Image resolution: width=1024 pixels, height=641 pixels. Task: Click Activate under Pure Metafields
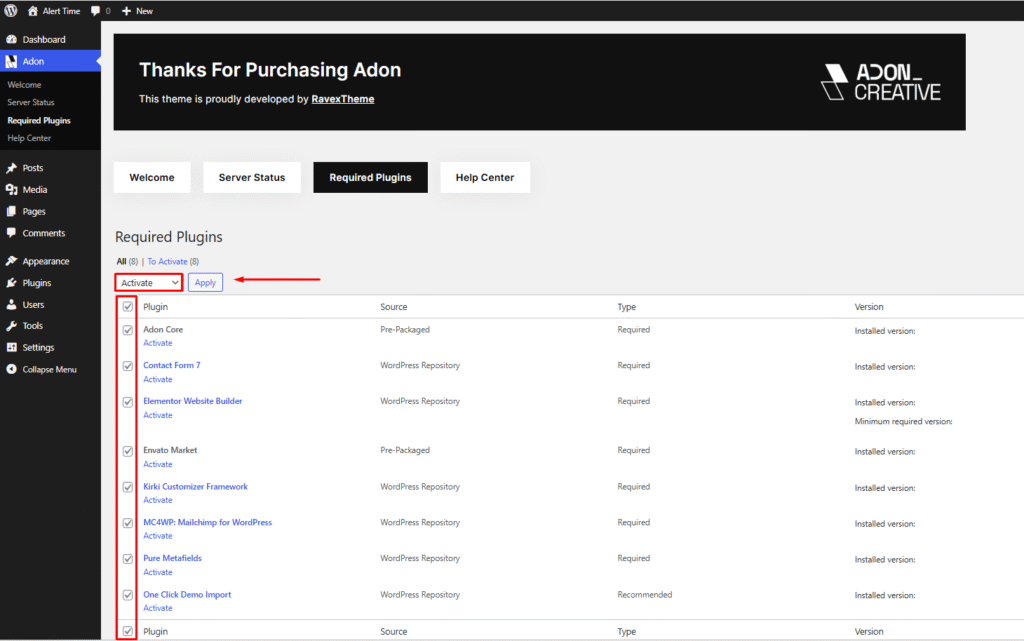point(158,572)
